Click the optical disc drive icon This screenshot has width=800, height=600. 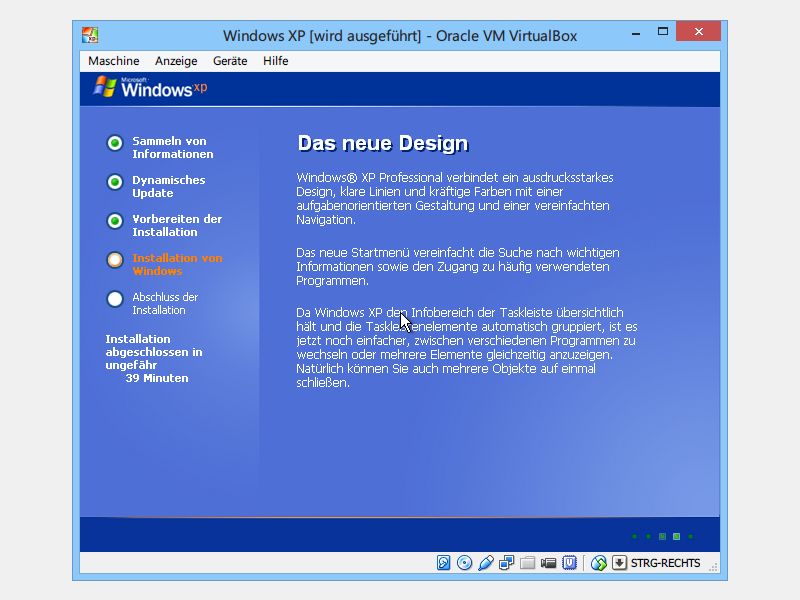(x=464, y=563)
